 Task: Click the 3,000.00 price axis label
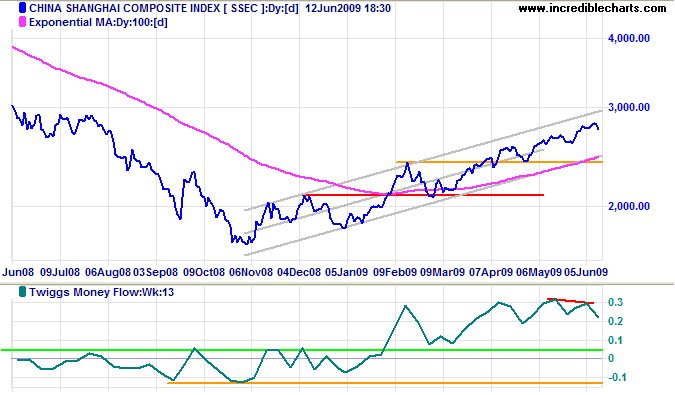[x=629, y=107]
